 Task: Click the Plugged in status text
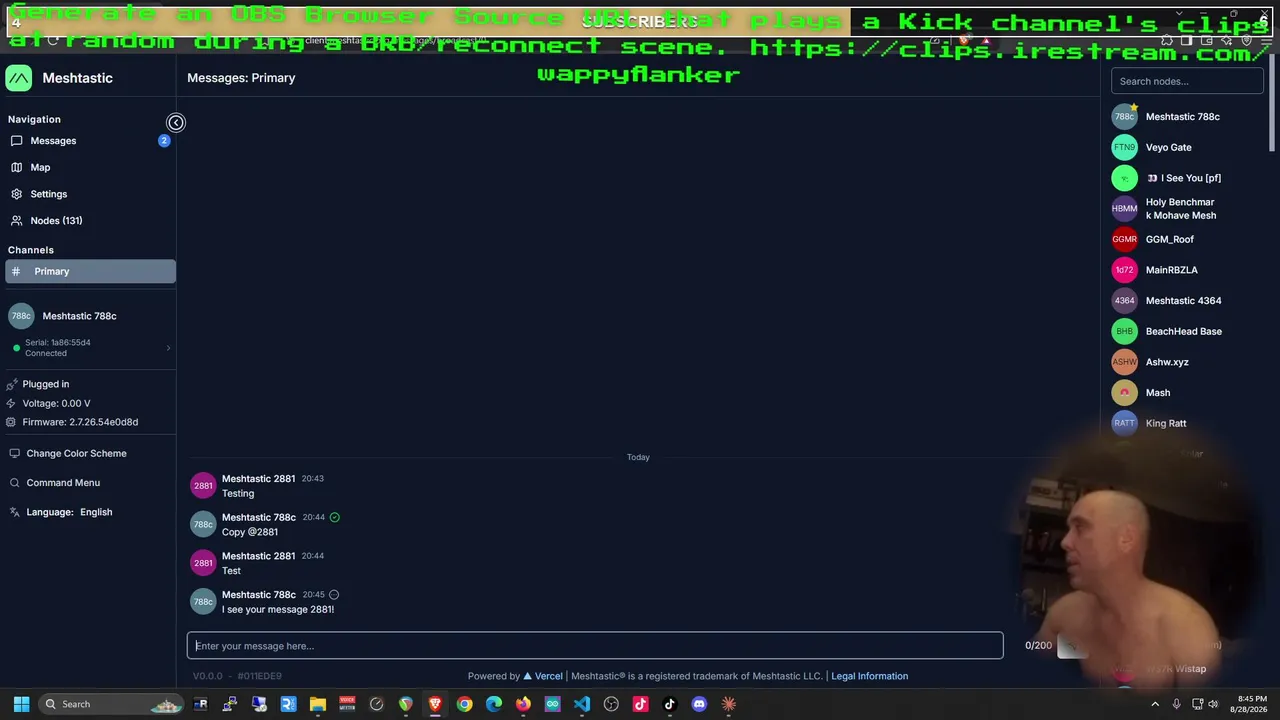coord(46,384)
